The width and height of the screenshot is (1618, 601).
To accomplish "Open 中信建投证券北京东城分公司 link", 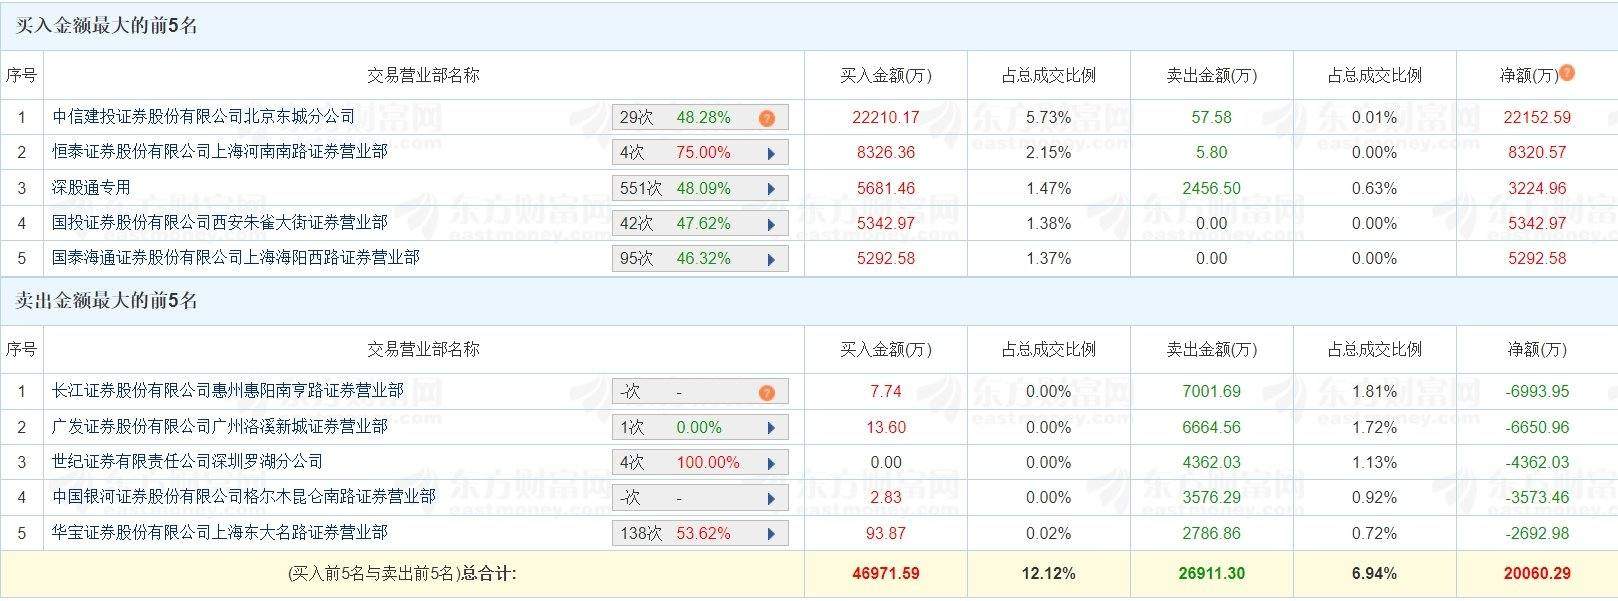I will click(x=204, y=117).
